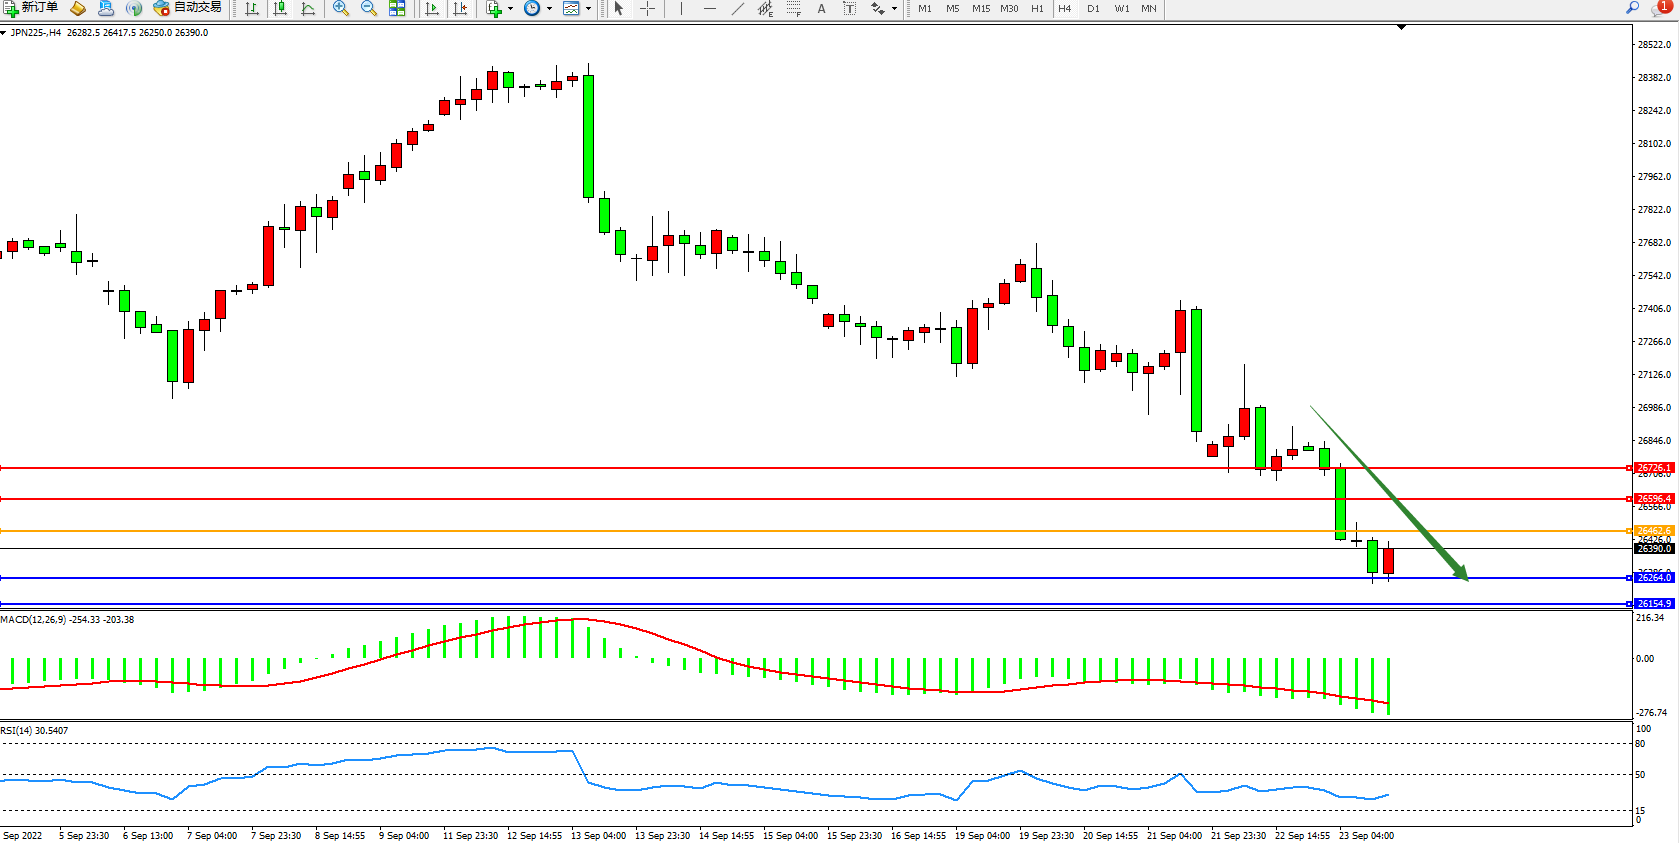1680x843 pixels.
Task: Open chat notifications with red badge
Action: click(1662, 7)
